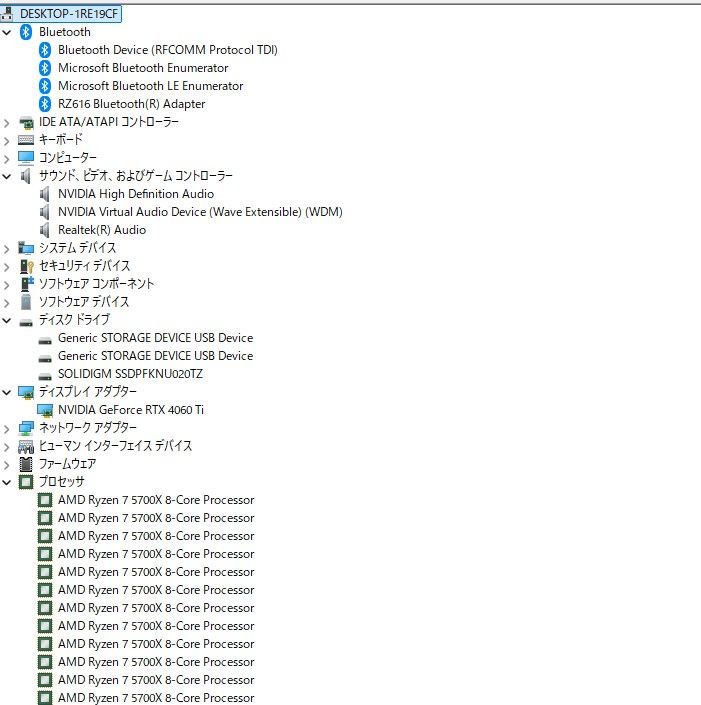The image size is (701, 705).
Task: Expand the ファームウェア category
Action: click(x=7, y=465)
